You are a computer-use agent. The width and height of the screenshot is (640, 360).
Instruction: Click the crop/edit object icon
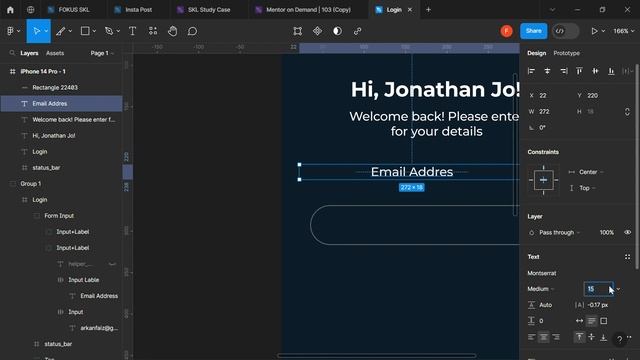coord(298,31)
